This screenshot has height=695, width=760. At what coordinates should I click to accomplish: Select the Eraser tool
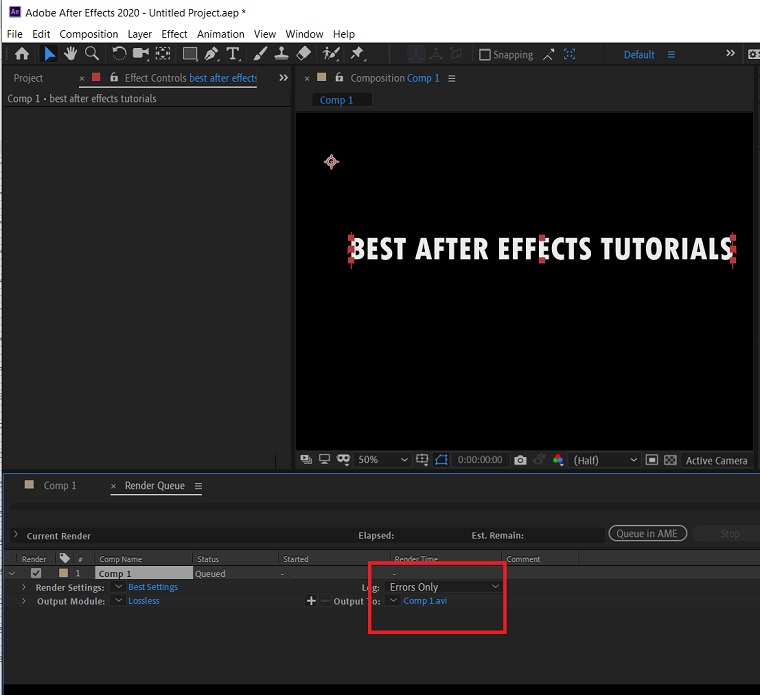pyautogui.click(x=304, y=54)
